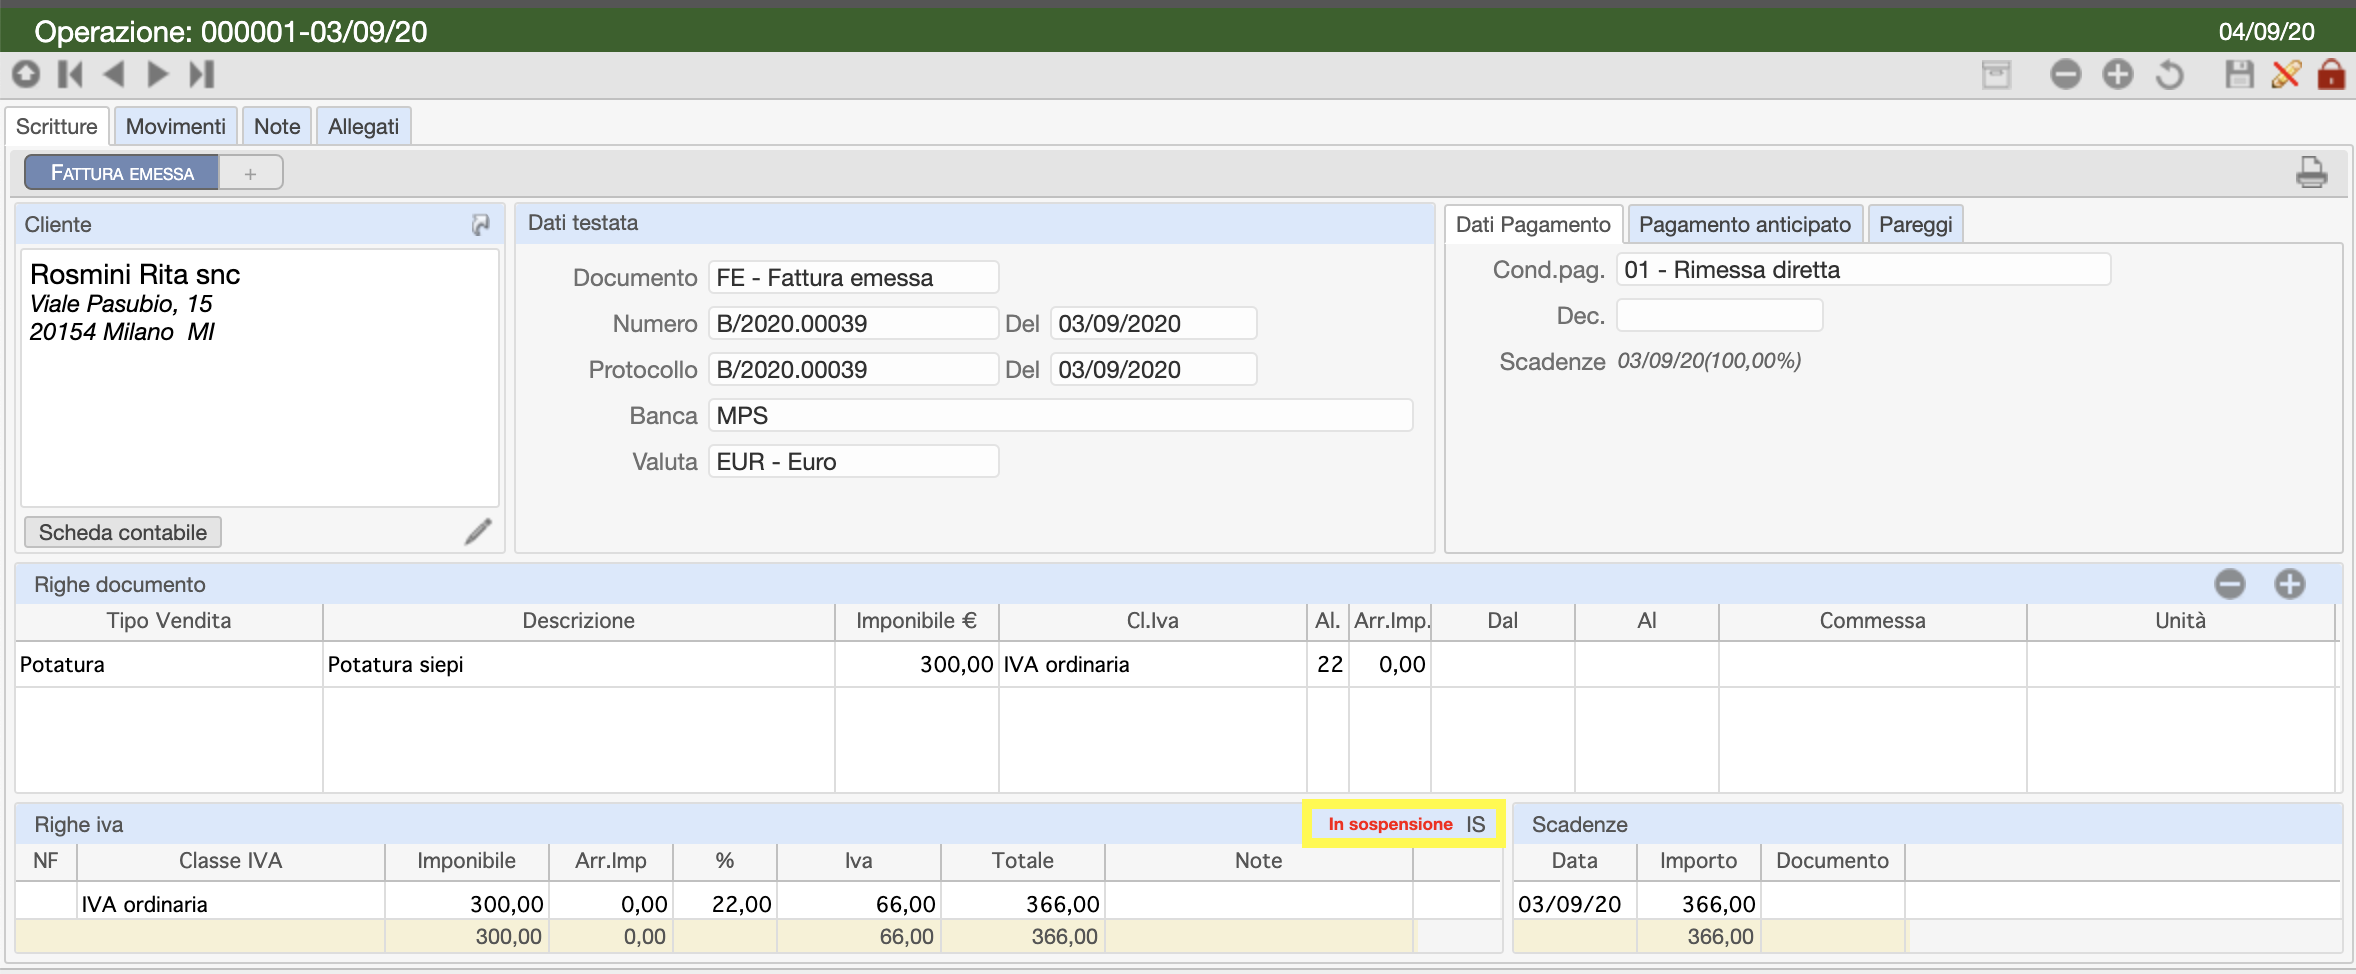Click the top toolbar minus (remove operation) icon
Image resolution: width=2356 pixels, height=974 pixels.
click(x=2065, y=75)
